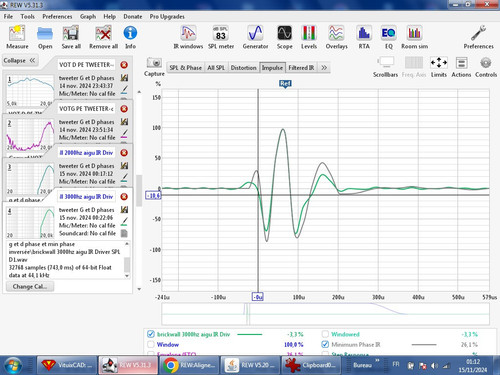
Task: Delete the 2000hz aigu IR Driv measurement
Action: pyautogui.click(x=124, y=153)
